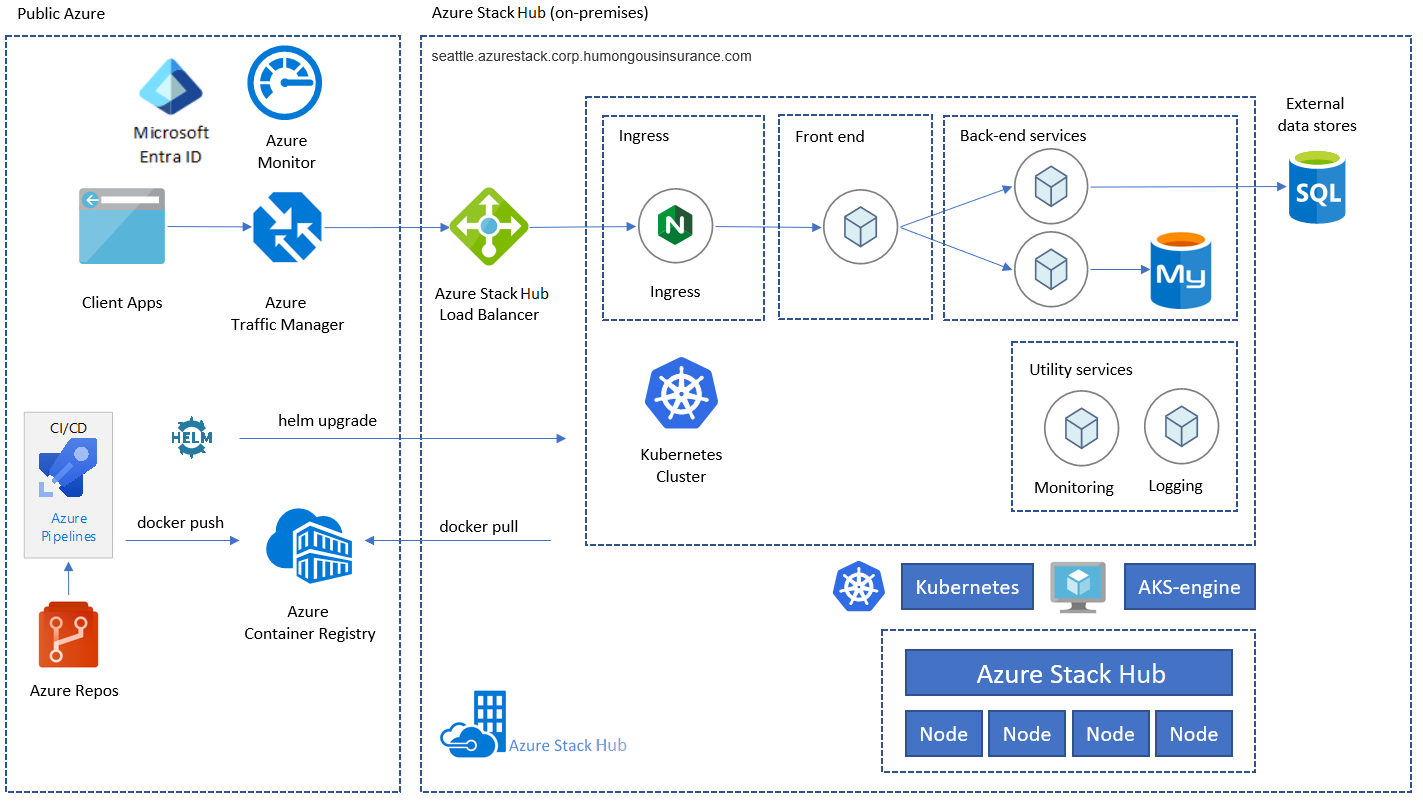This screenshot has height=803, width=1423.
Task: Select the Helm logo icon
Action: click(192, 438)
